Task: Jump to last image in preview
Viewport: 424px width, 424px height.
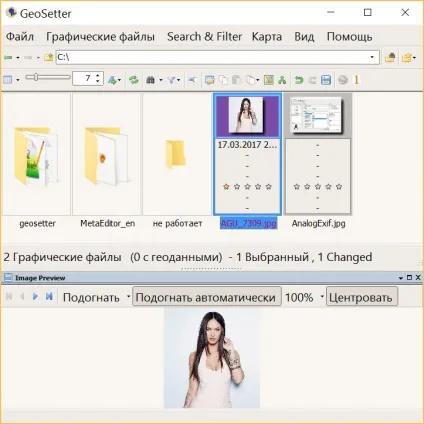Action: coord(49,296)
